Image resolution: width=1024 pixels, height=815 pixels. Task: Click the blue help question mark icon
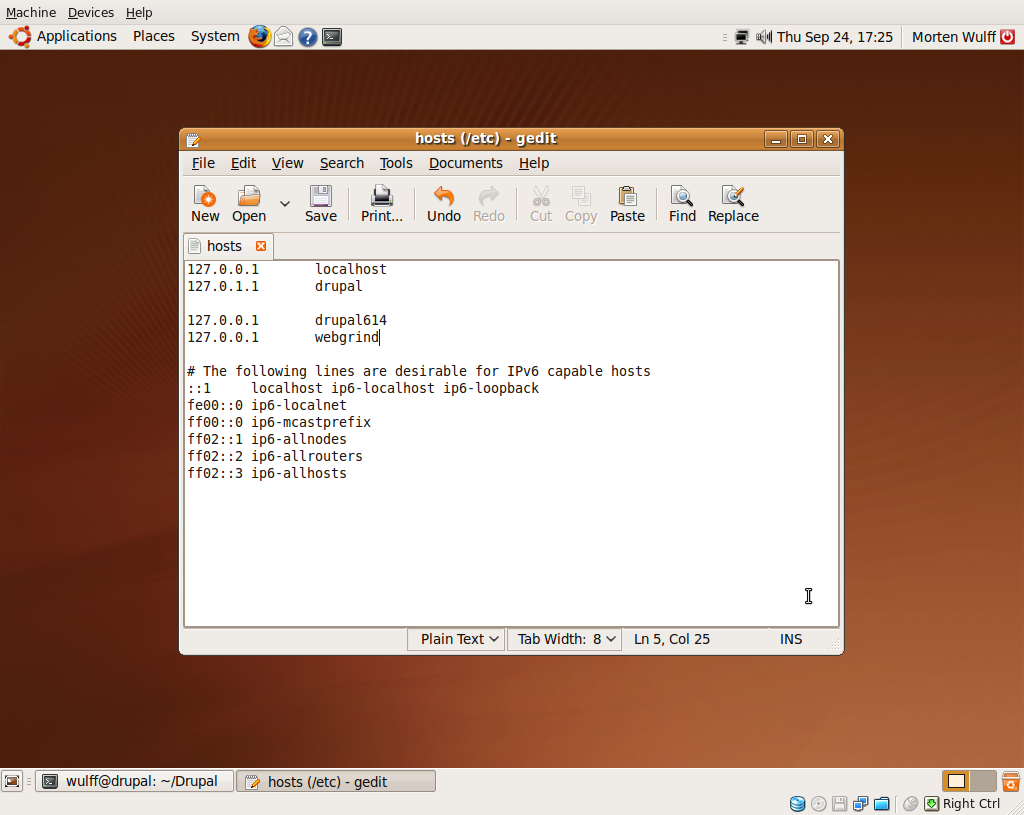pyautogui.click(x=308, y=37)
